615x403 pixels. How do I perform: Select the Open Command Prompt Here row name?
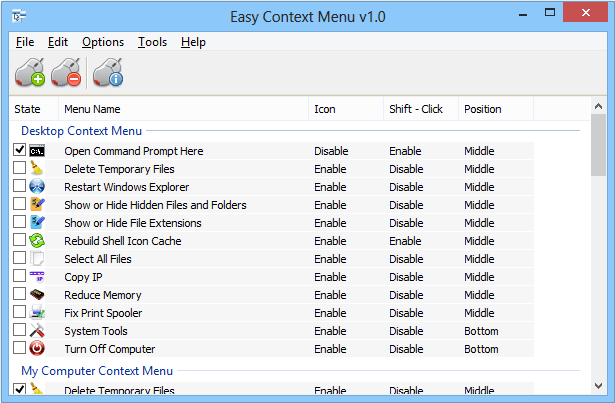pos(134,151)
